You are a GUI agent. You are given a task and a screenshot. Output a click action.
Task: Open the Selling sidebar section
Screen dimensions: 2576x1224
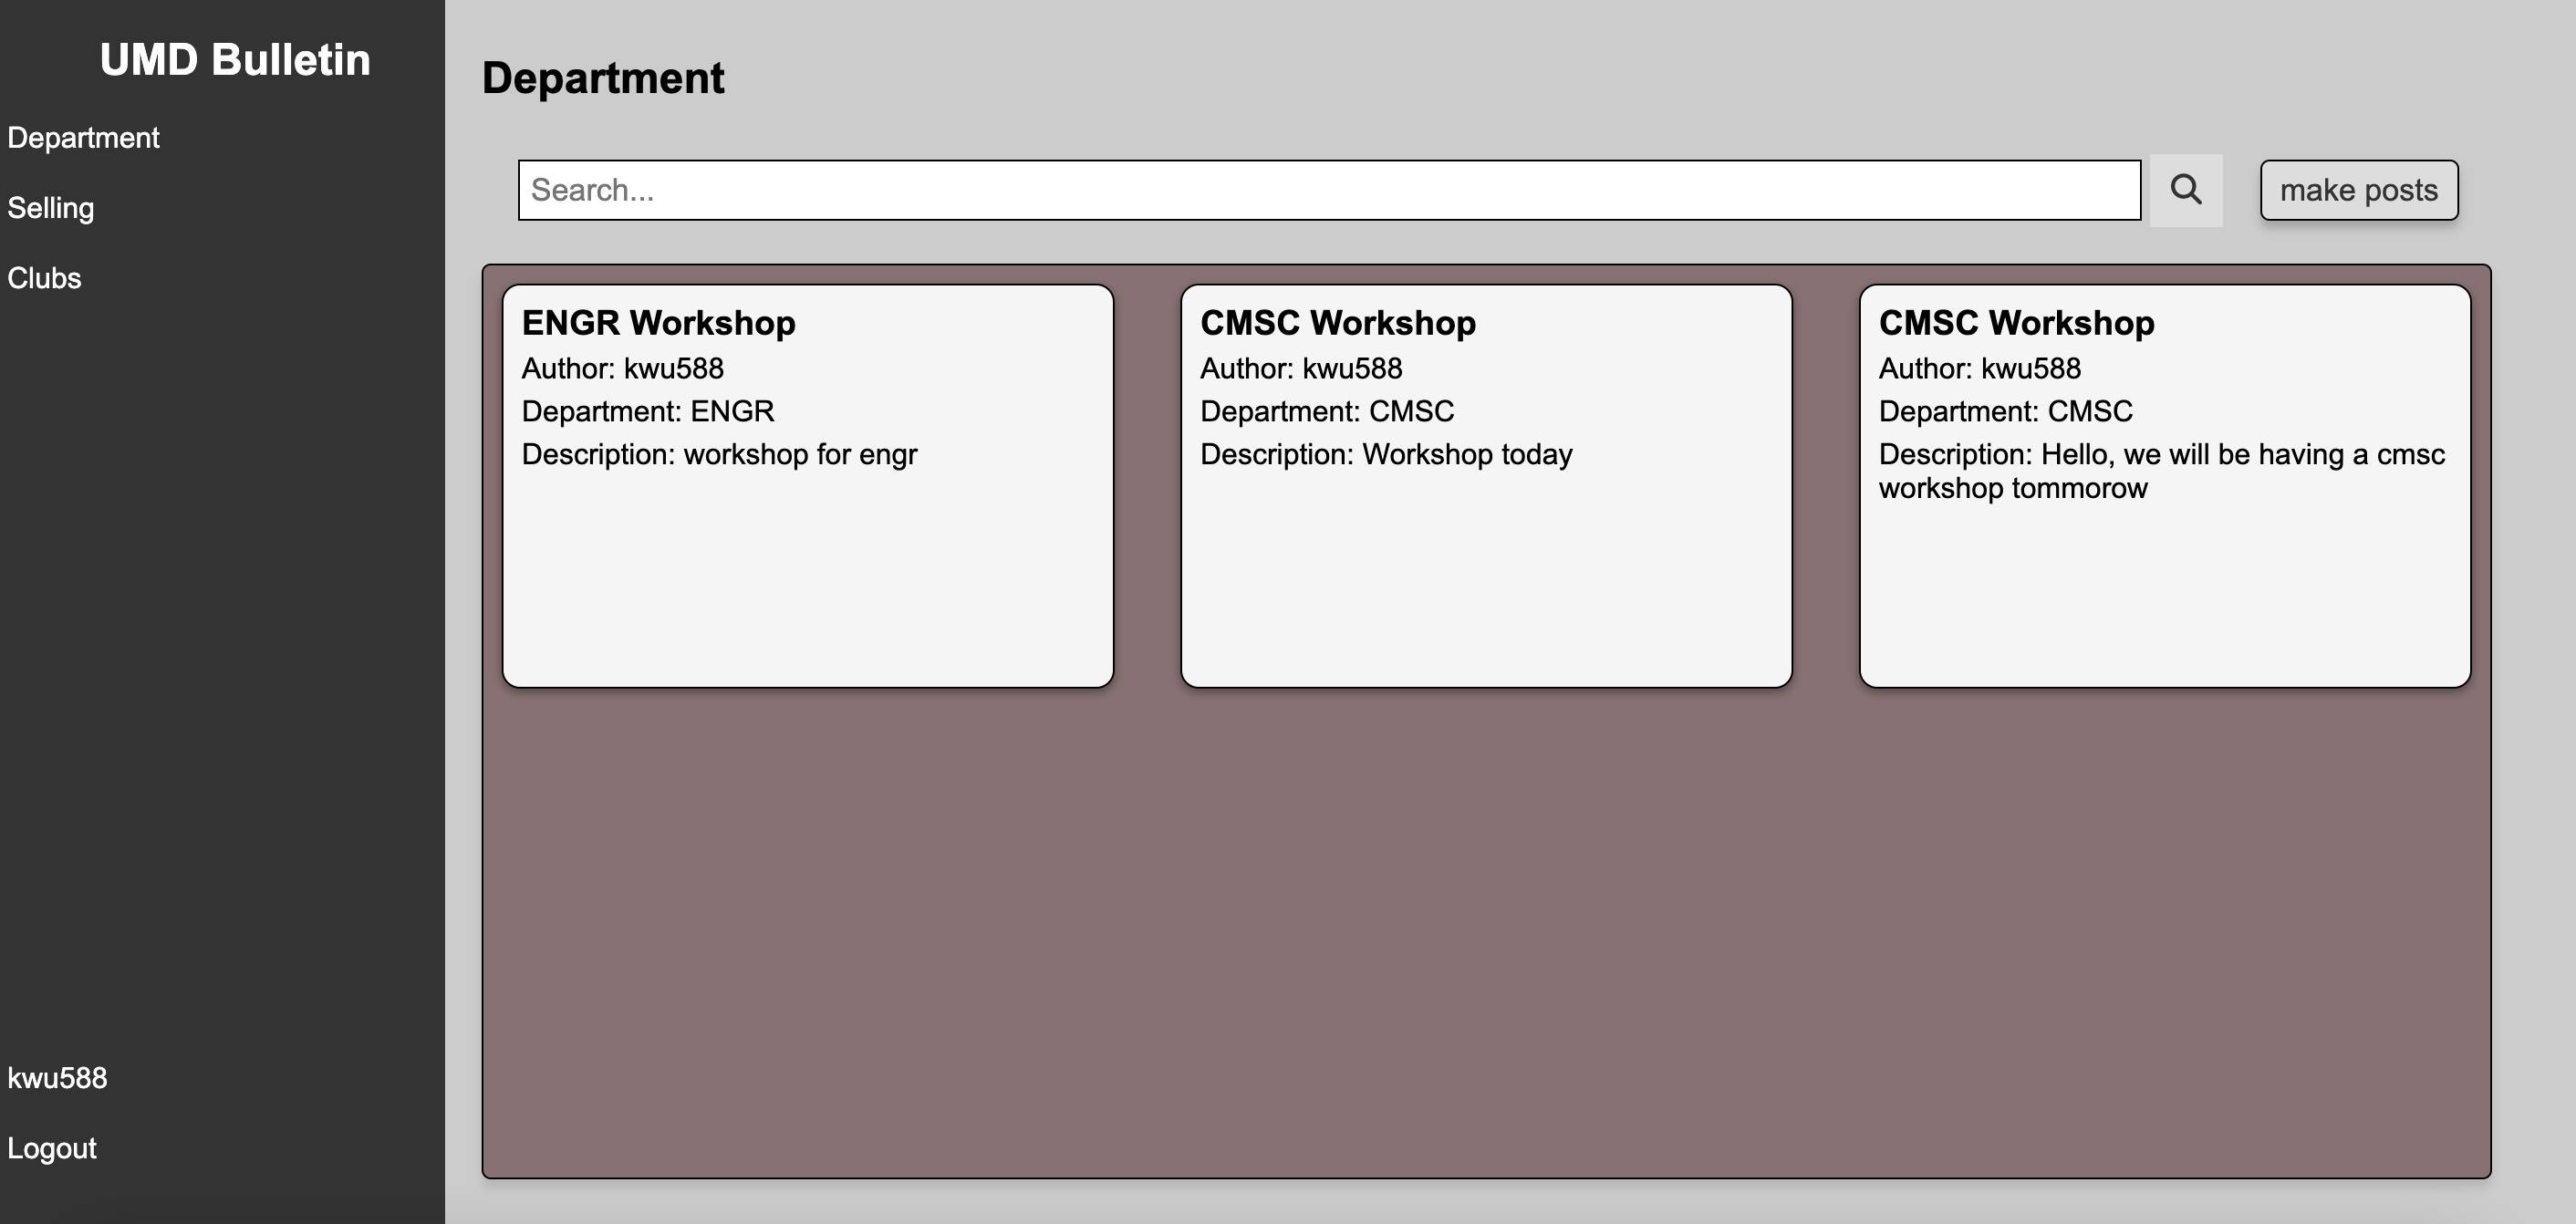51,208
